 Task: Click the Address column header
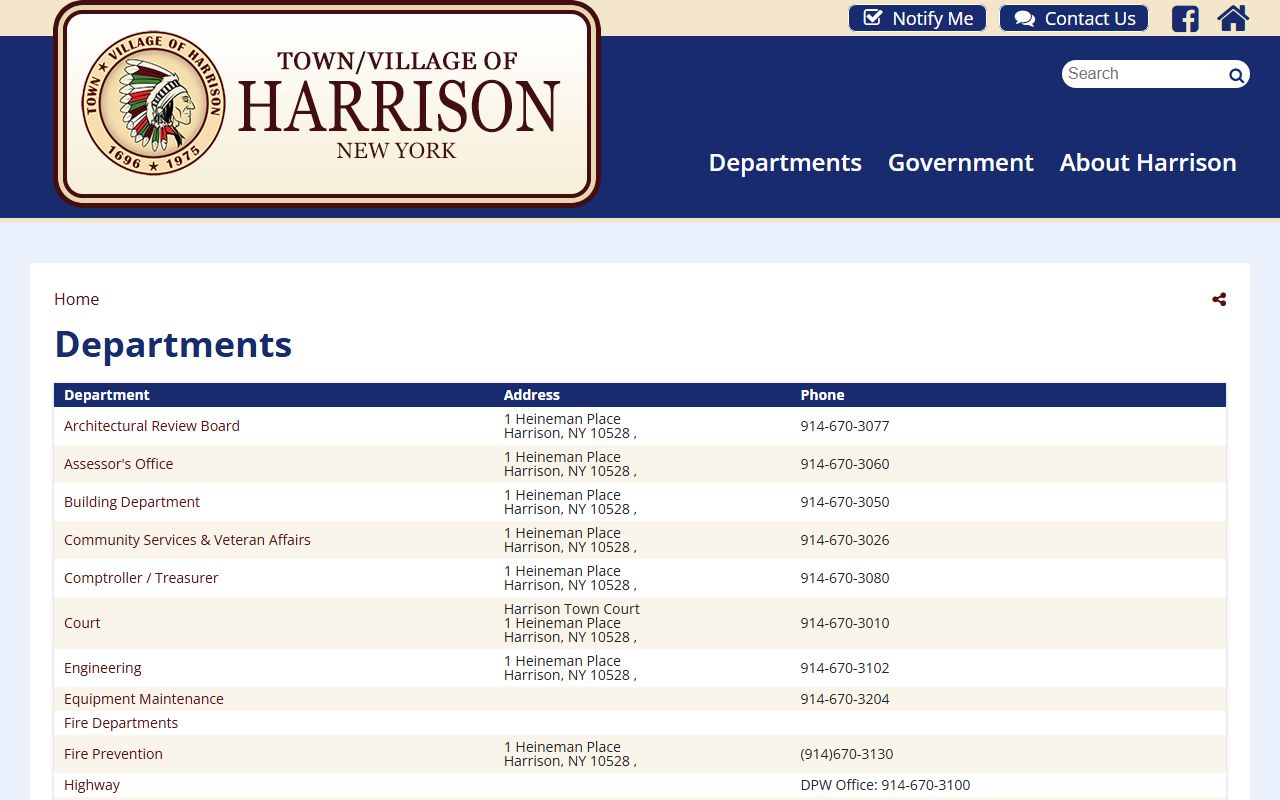coord(532,395)
